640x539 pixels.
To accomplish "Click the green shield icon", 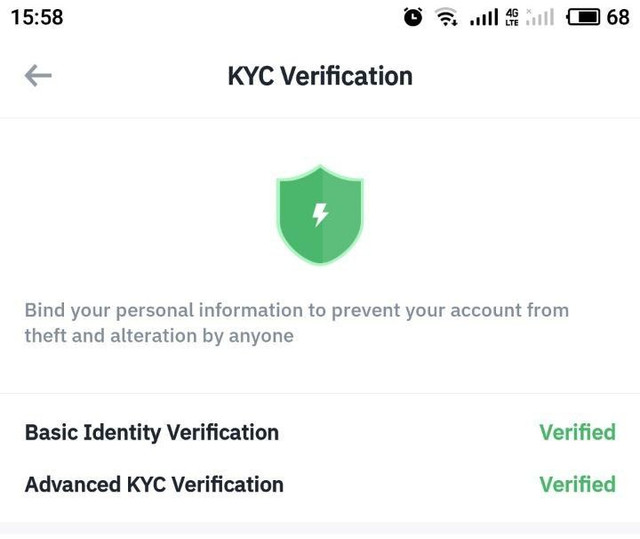I will tap(320, 217).
